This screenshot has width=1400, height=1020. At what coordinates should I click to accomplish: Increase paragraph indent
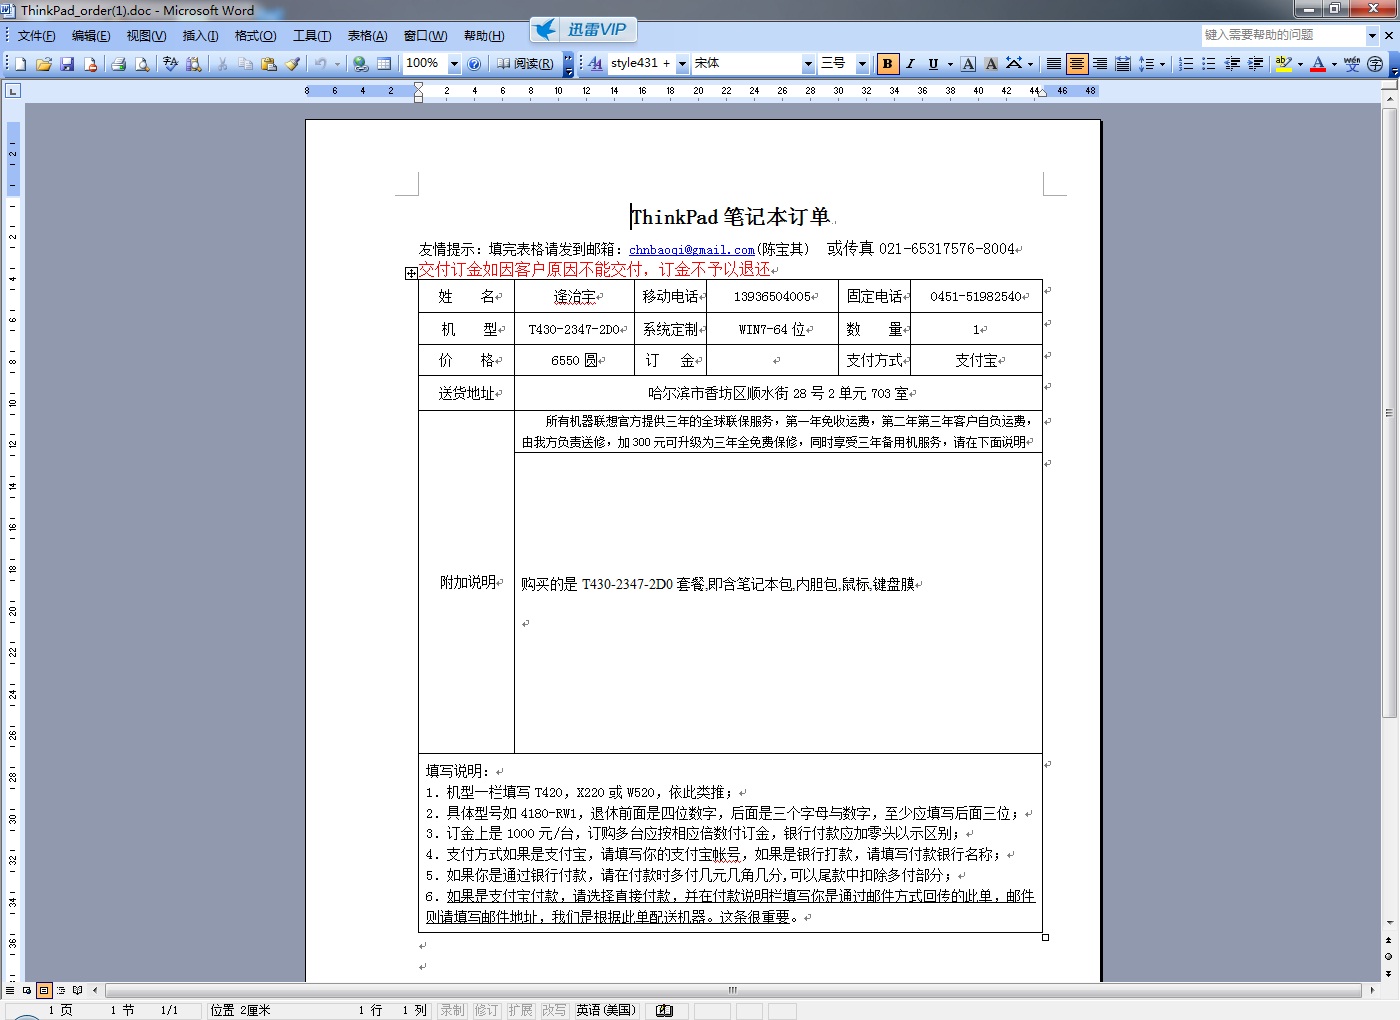pyautogui.click(x=1256, y=64)
